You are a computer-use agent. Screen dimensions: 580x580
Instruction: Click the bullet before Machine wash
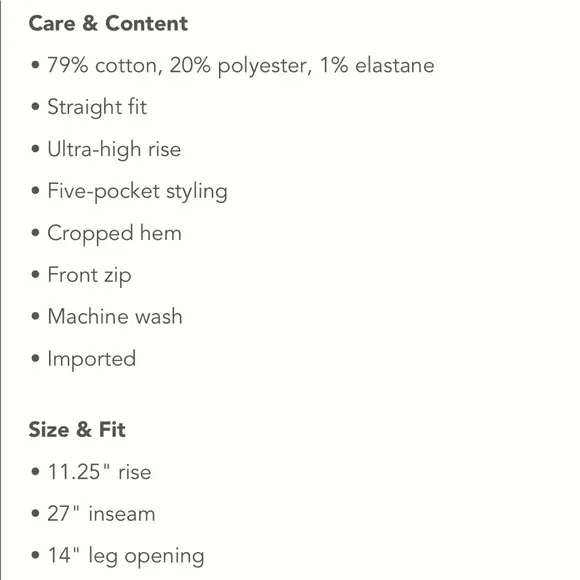click(36, 316)
